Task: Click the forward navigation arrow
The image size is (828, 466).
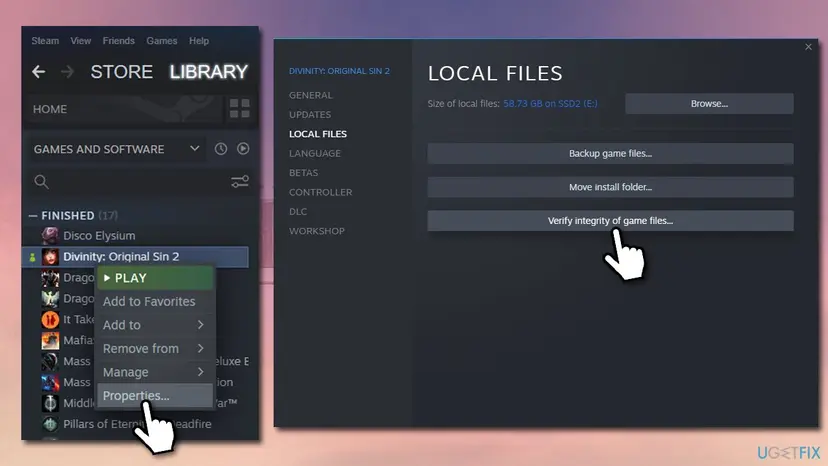Action: coord(67,72)
